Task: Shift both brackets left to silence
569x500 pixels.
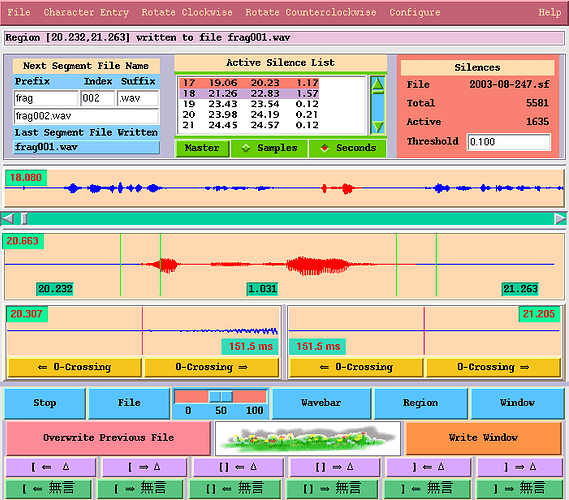Action: coord(235,489)
